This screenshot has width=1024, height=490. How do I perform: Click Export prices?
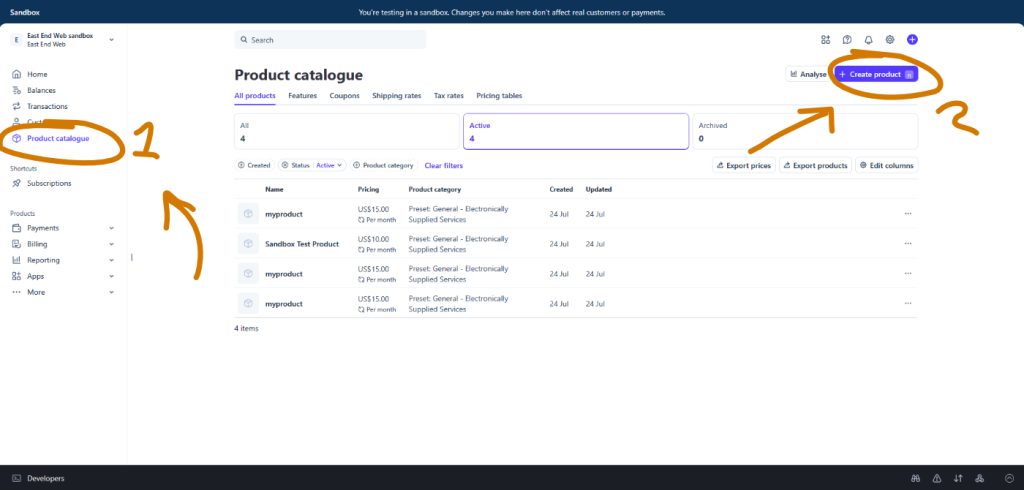744,165
